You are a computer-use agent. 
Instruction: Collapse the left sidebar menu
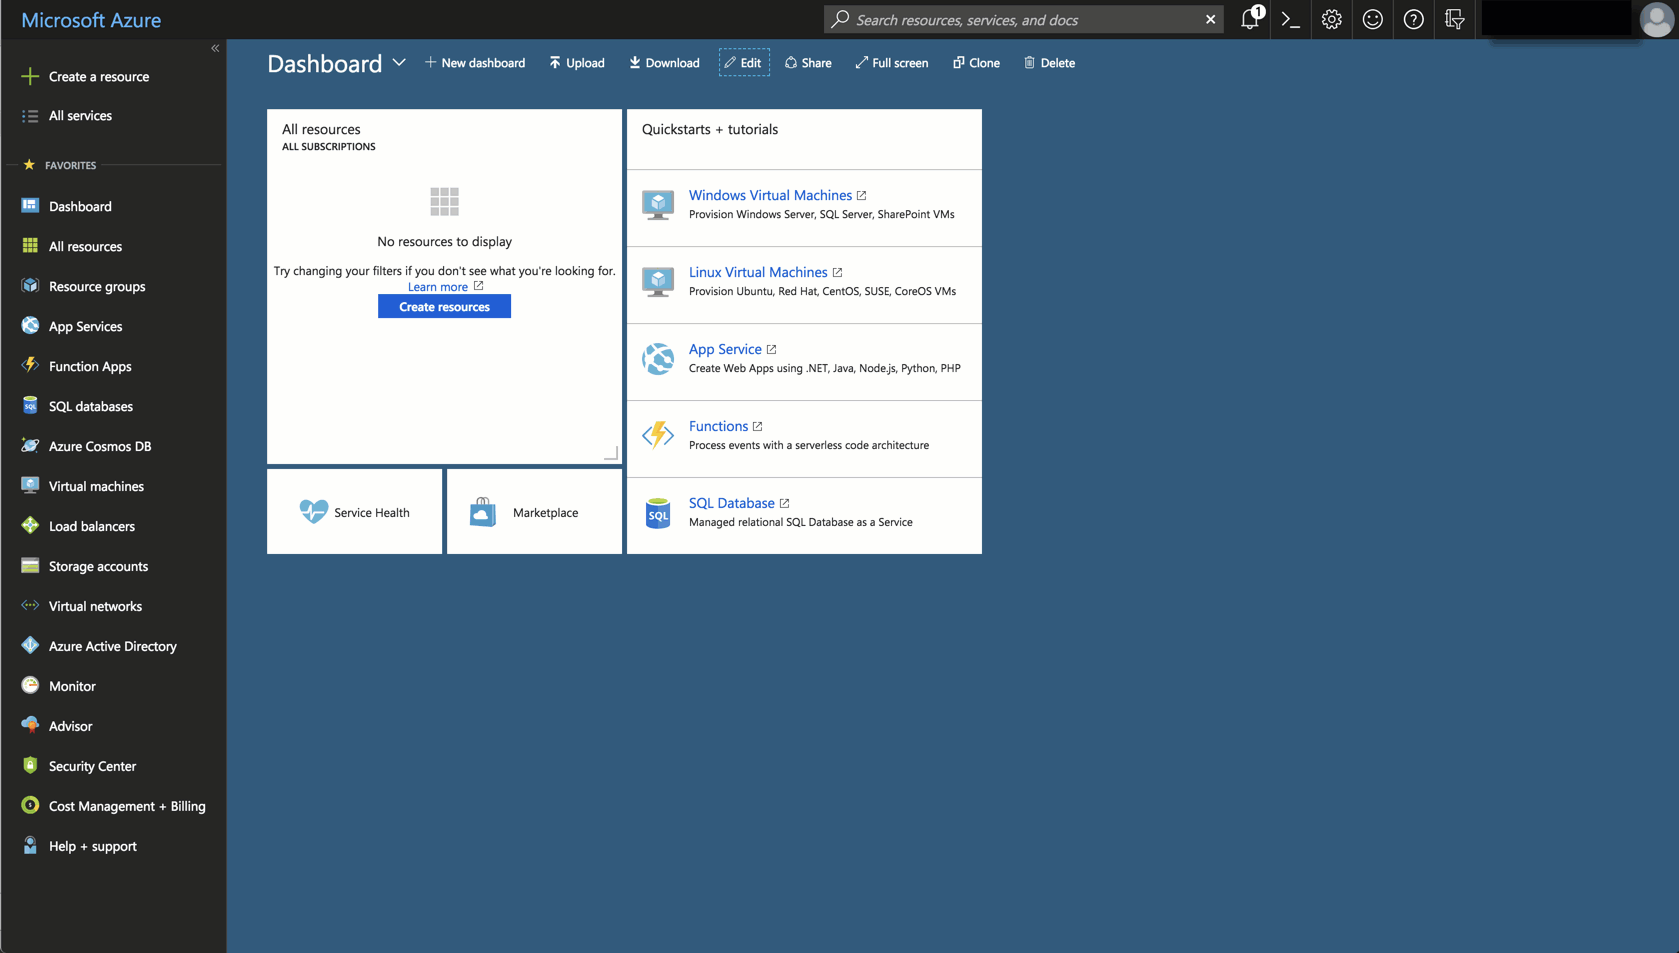pyautogui.click(x=215, y=48)
